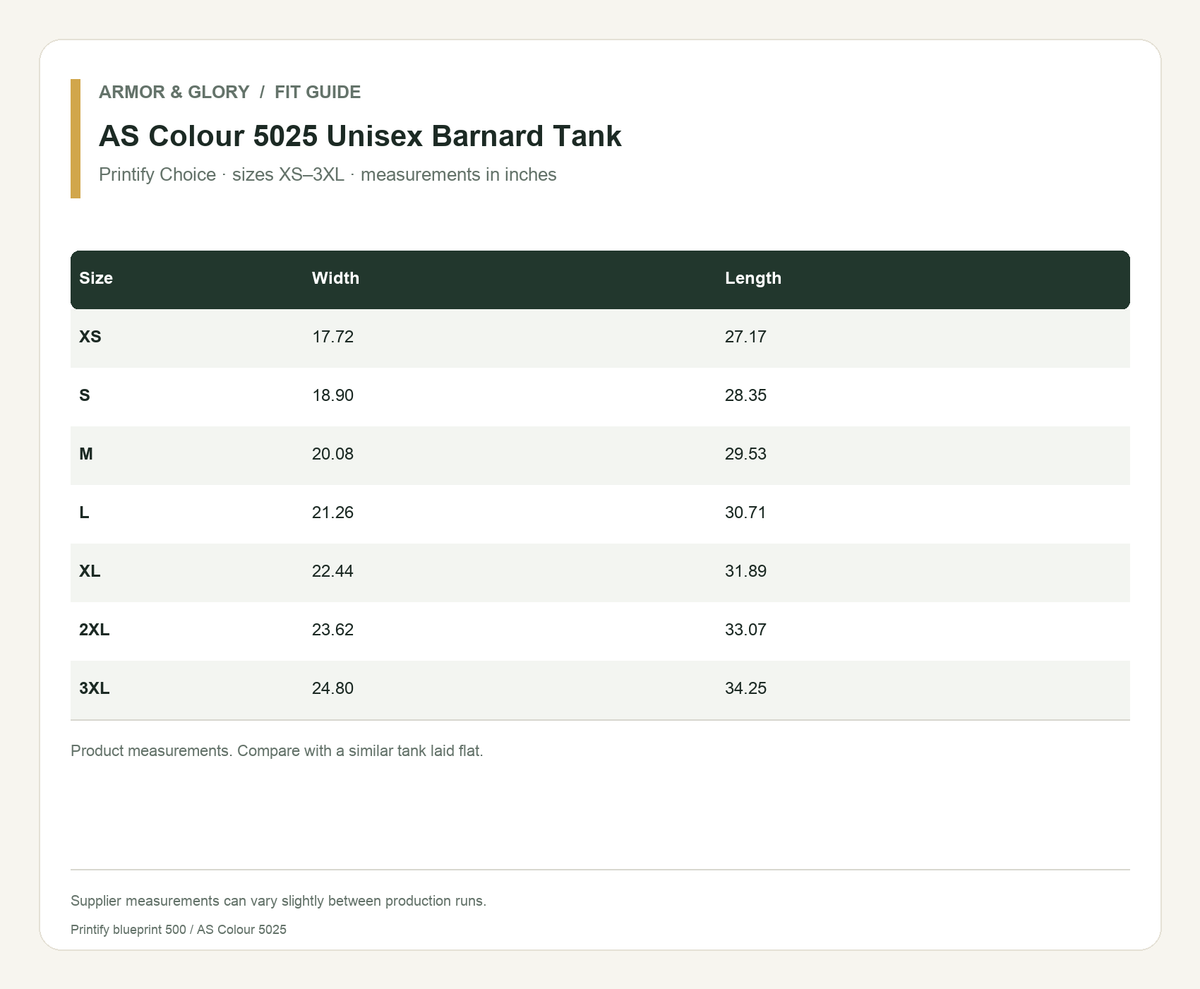
Task: Select the 3XL size row label
Action: click(94, 689)
